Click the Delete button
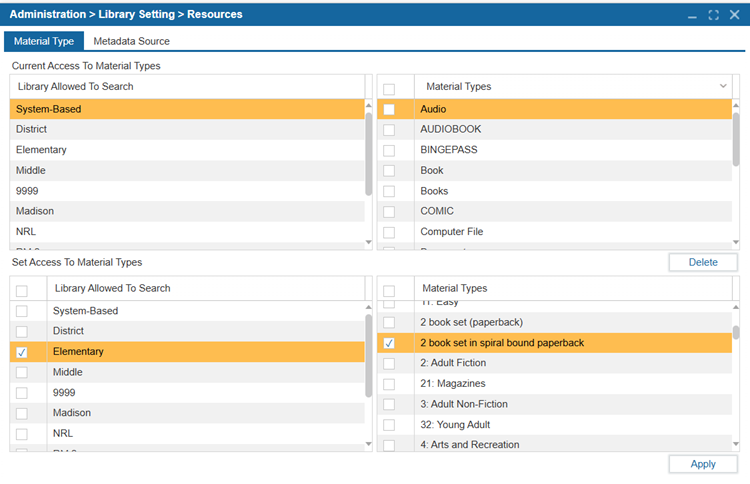Viewport: 750px width, 484px height. click(703, 262)
